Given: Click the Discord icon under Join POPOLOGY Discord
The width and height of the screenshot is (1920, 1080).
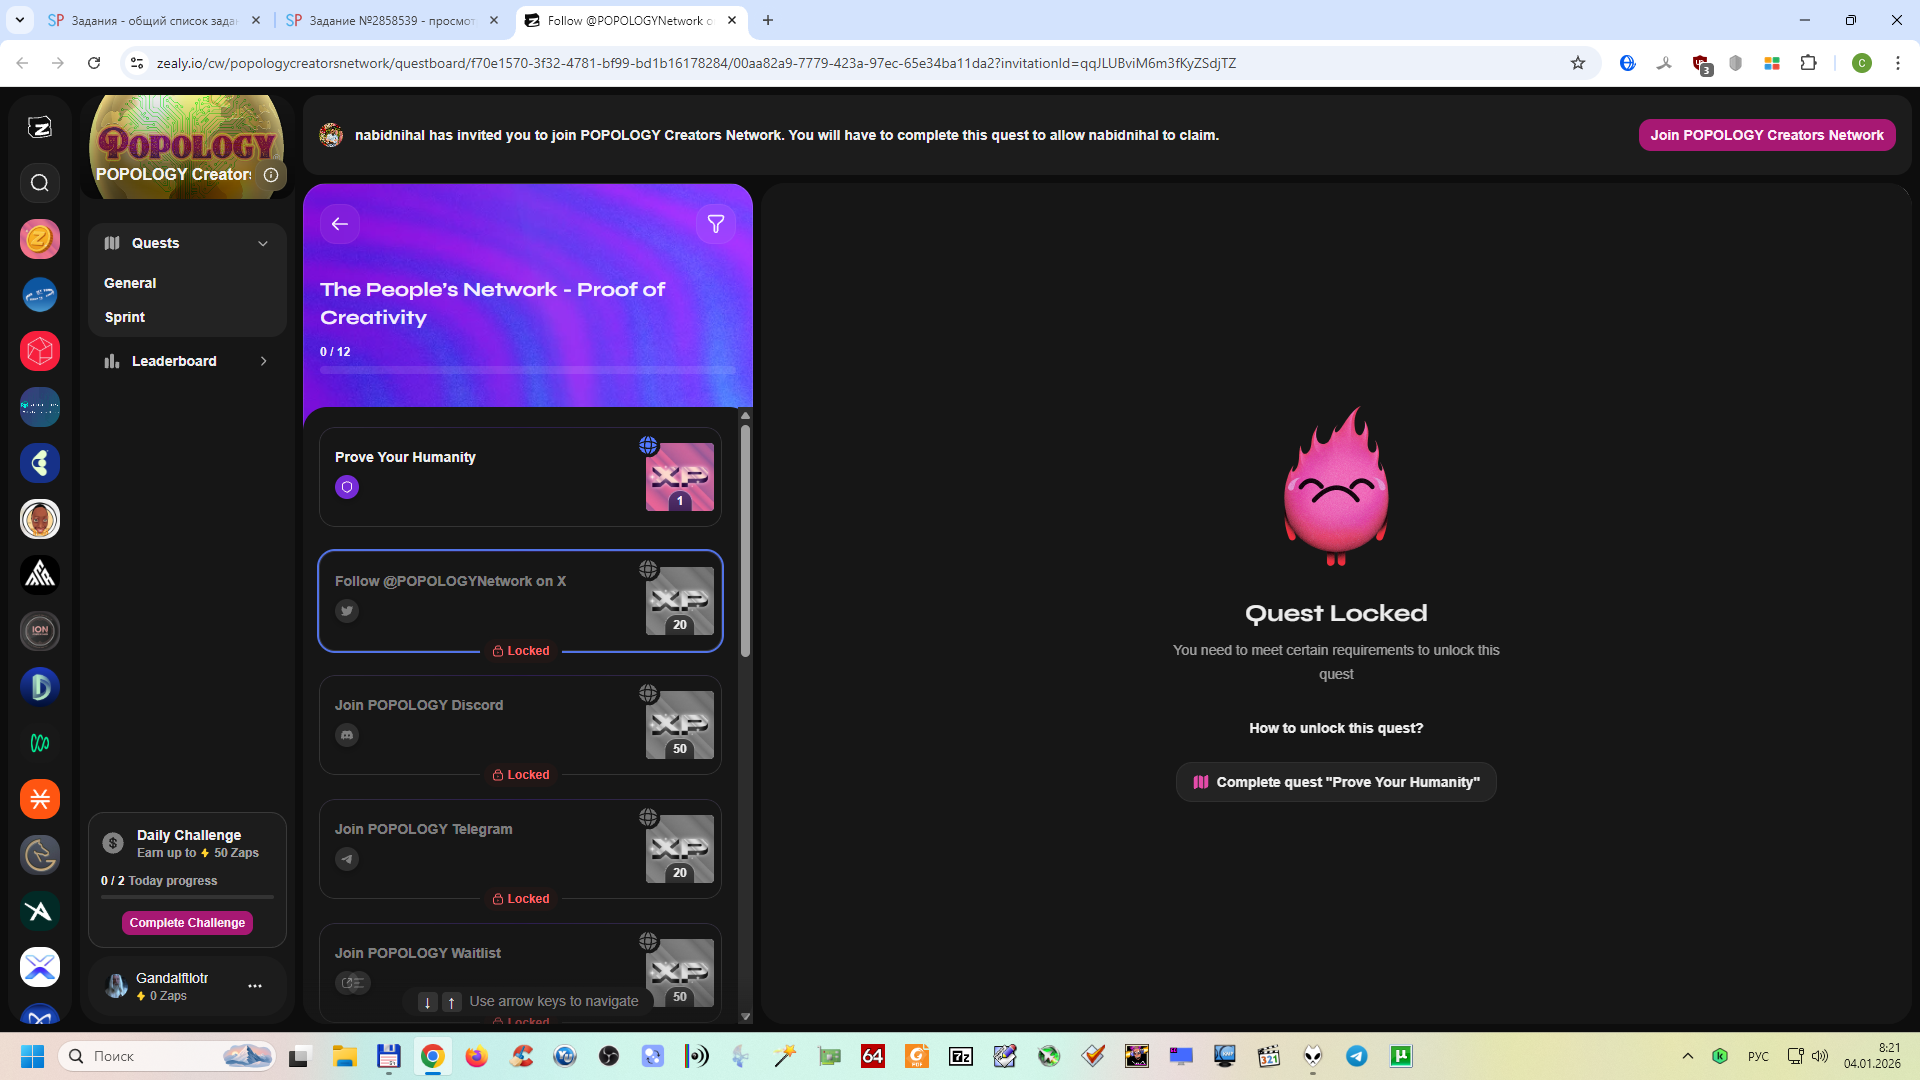Looking at the screenshot, I should tap(347, 735).
